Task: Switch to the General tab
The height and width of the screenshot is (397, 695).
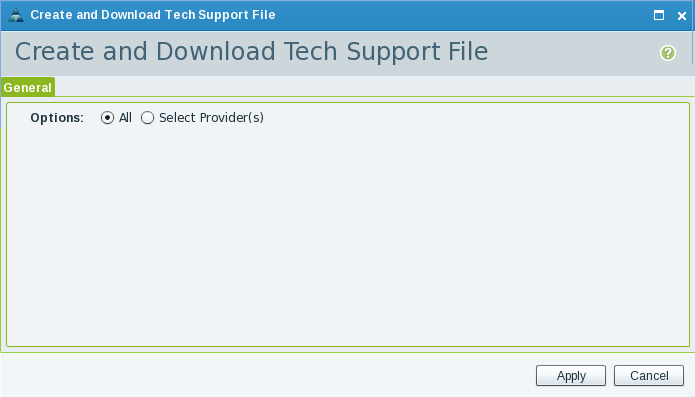Action: point(27,87)
